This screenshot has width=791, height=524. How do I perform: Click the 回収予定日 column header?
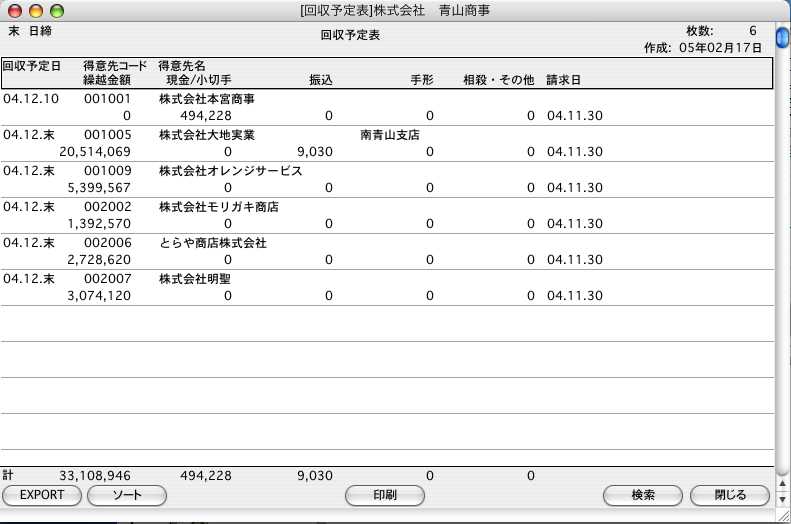(x=31, y=65)
